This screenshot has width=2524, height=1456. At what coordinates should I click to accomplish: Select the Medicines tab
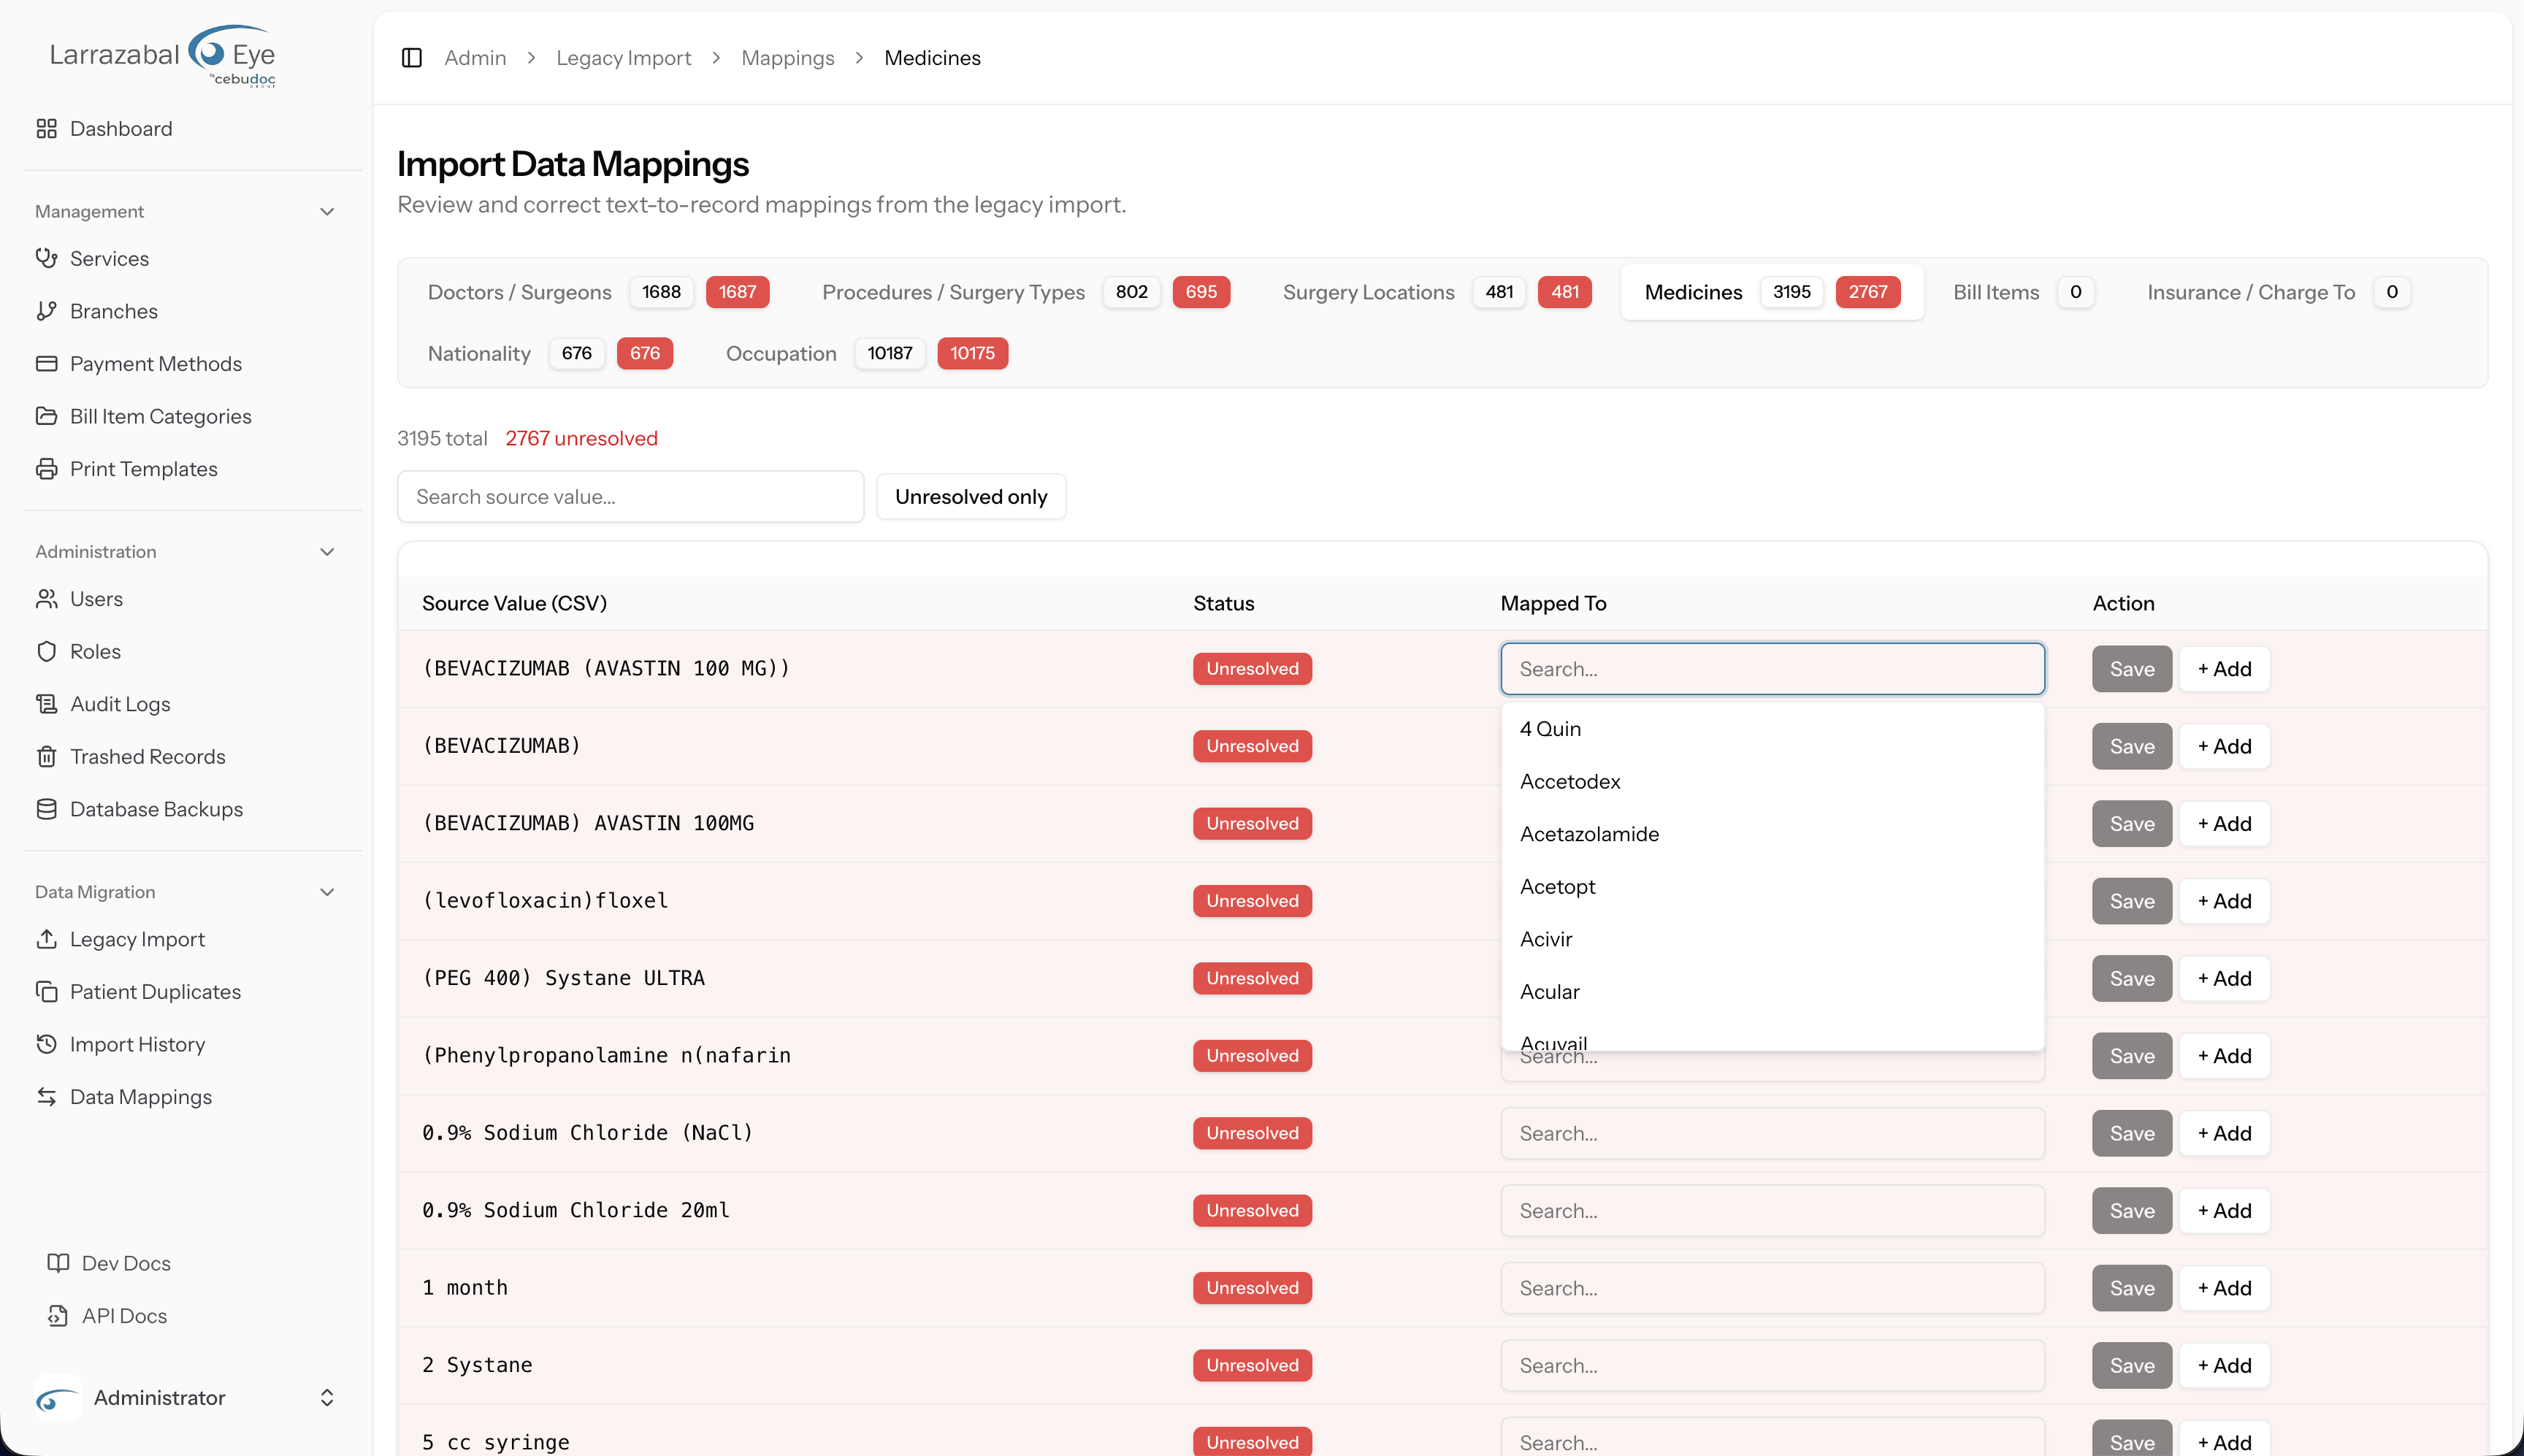1772,292
